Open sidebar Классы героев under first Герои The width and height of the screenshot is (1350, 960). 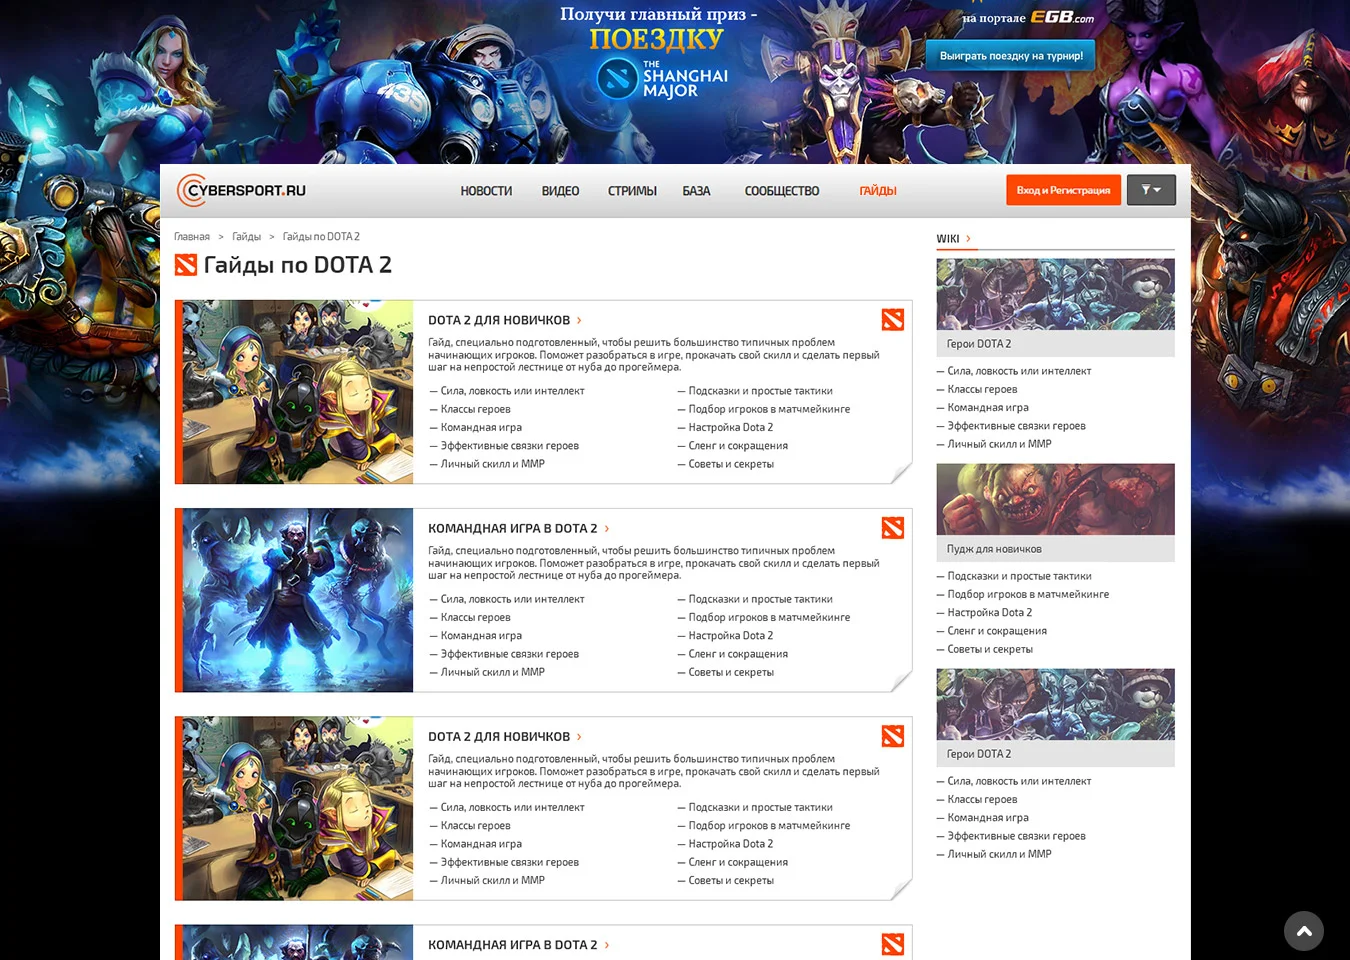[x=982, y=389]
